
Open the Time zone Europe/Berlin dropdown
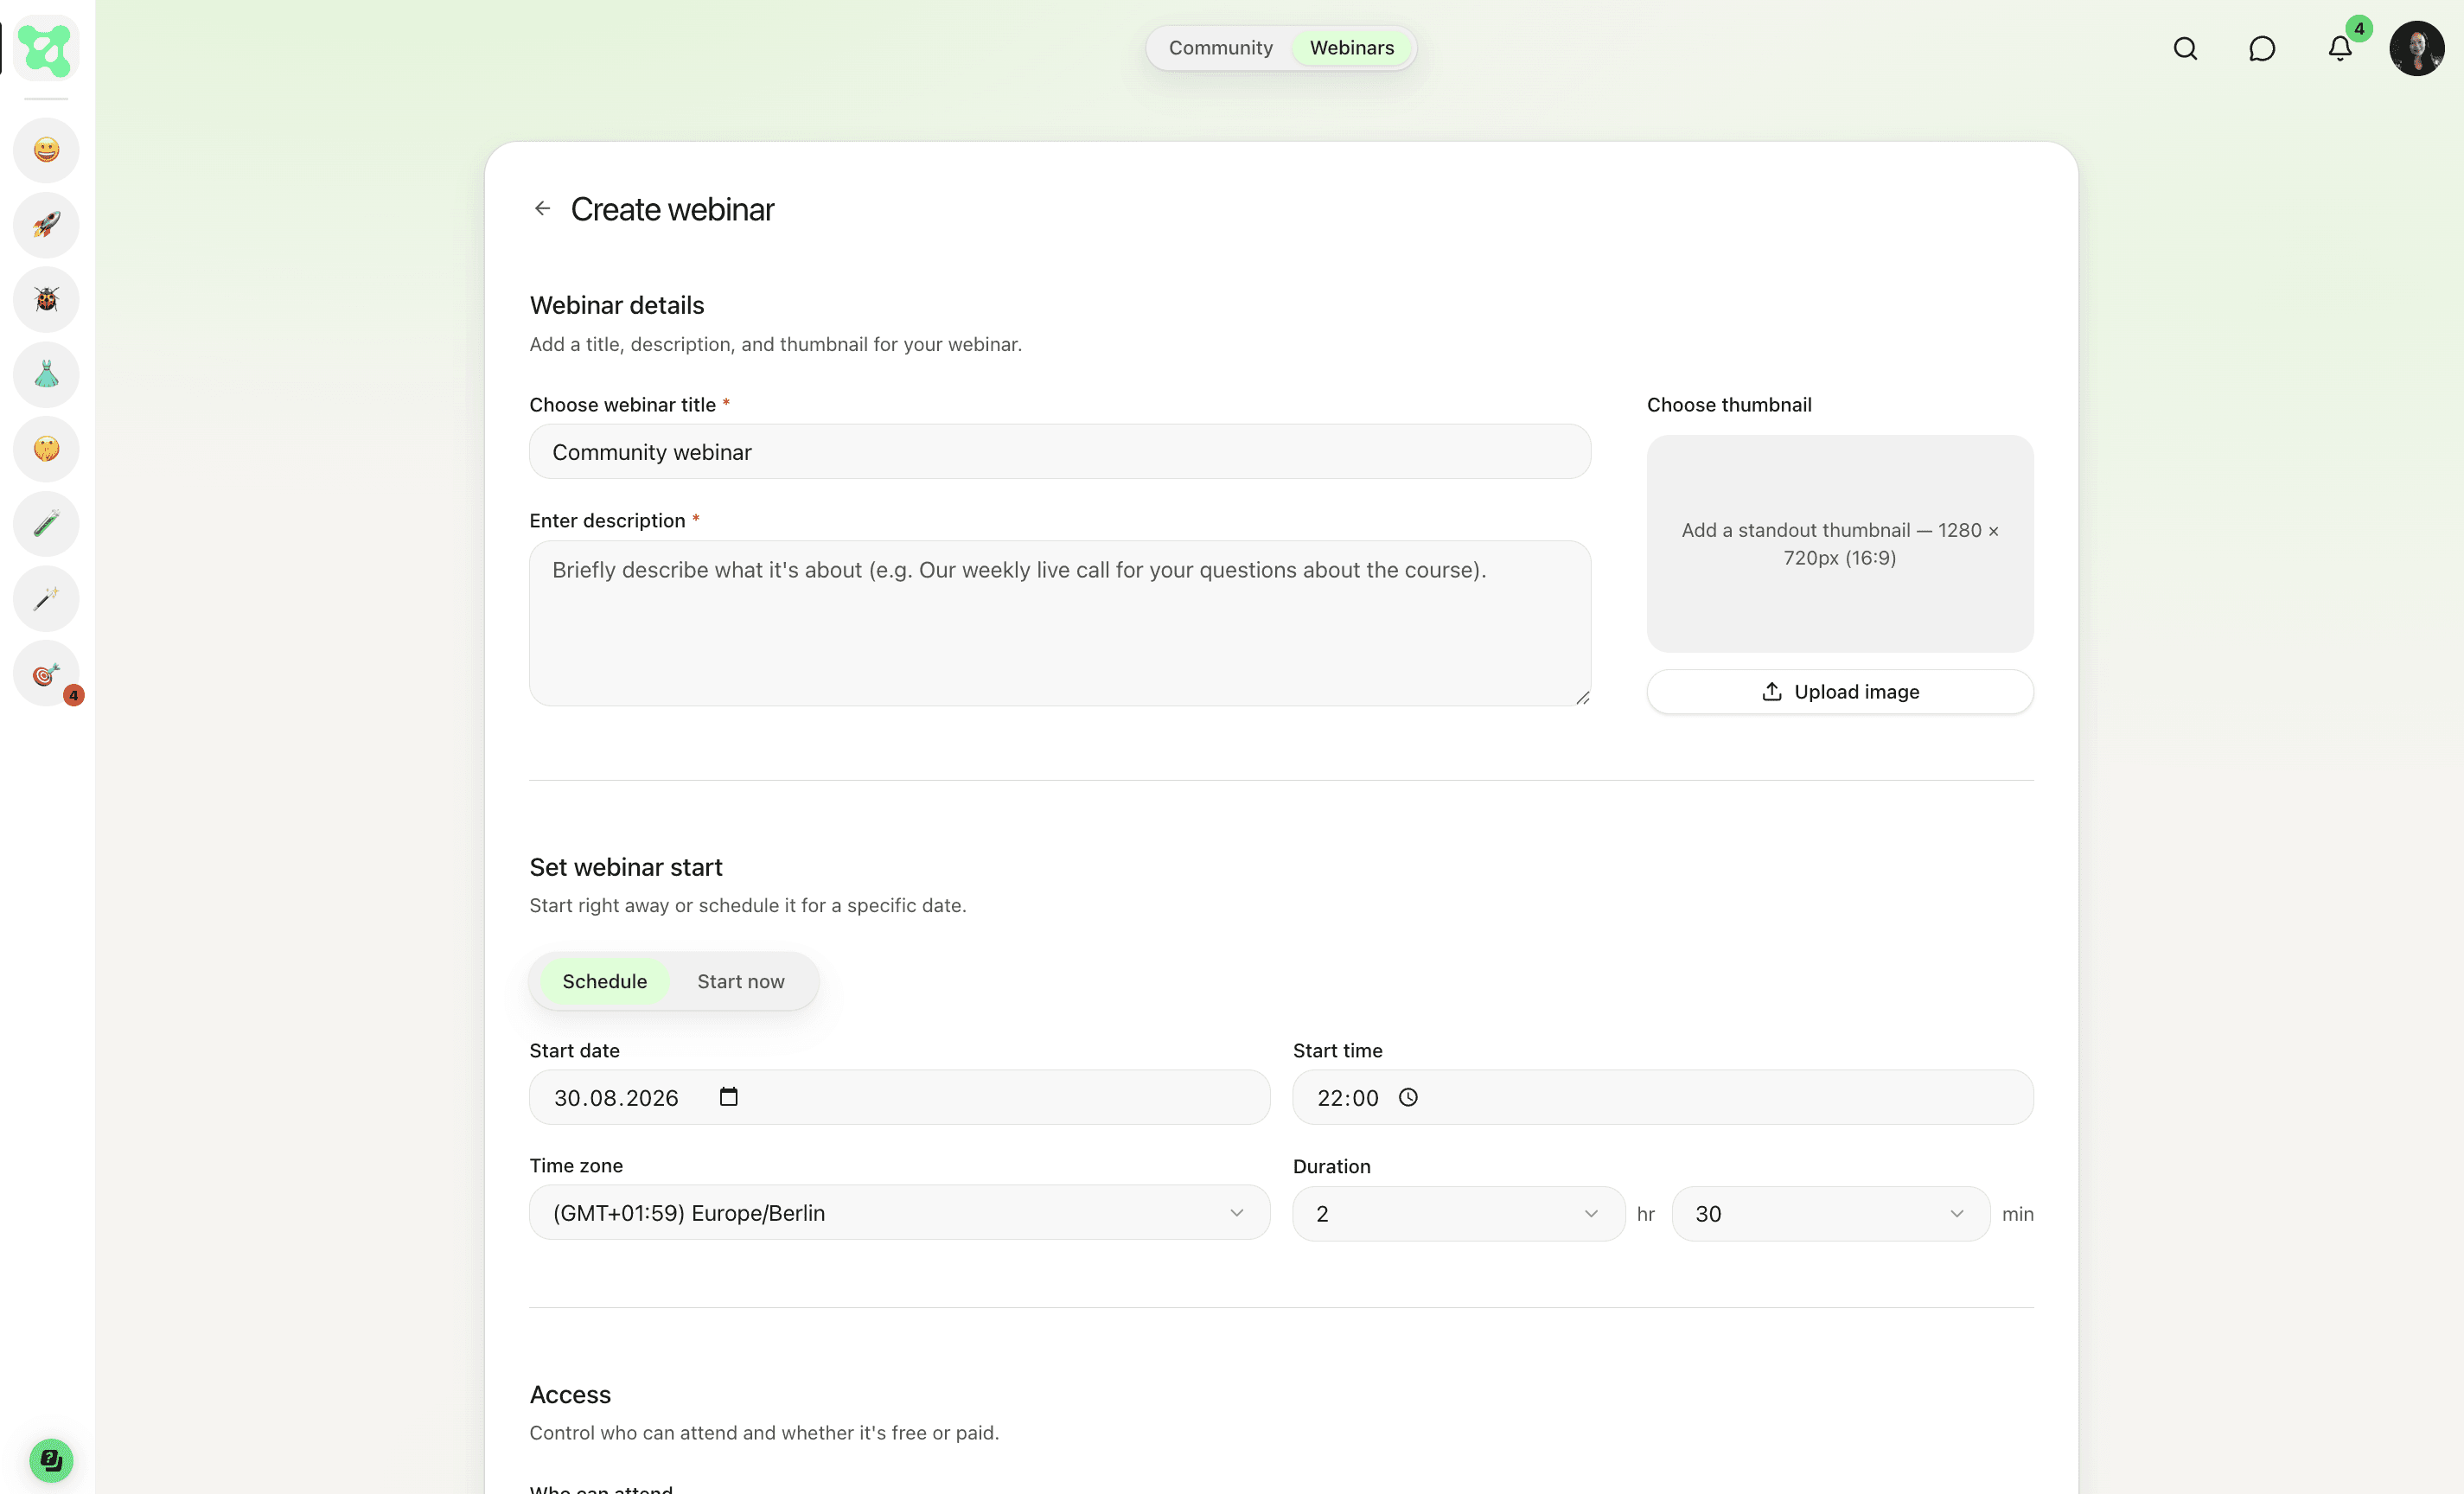click(x=899, y=1213)
